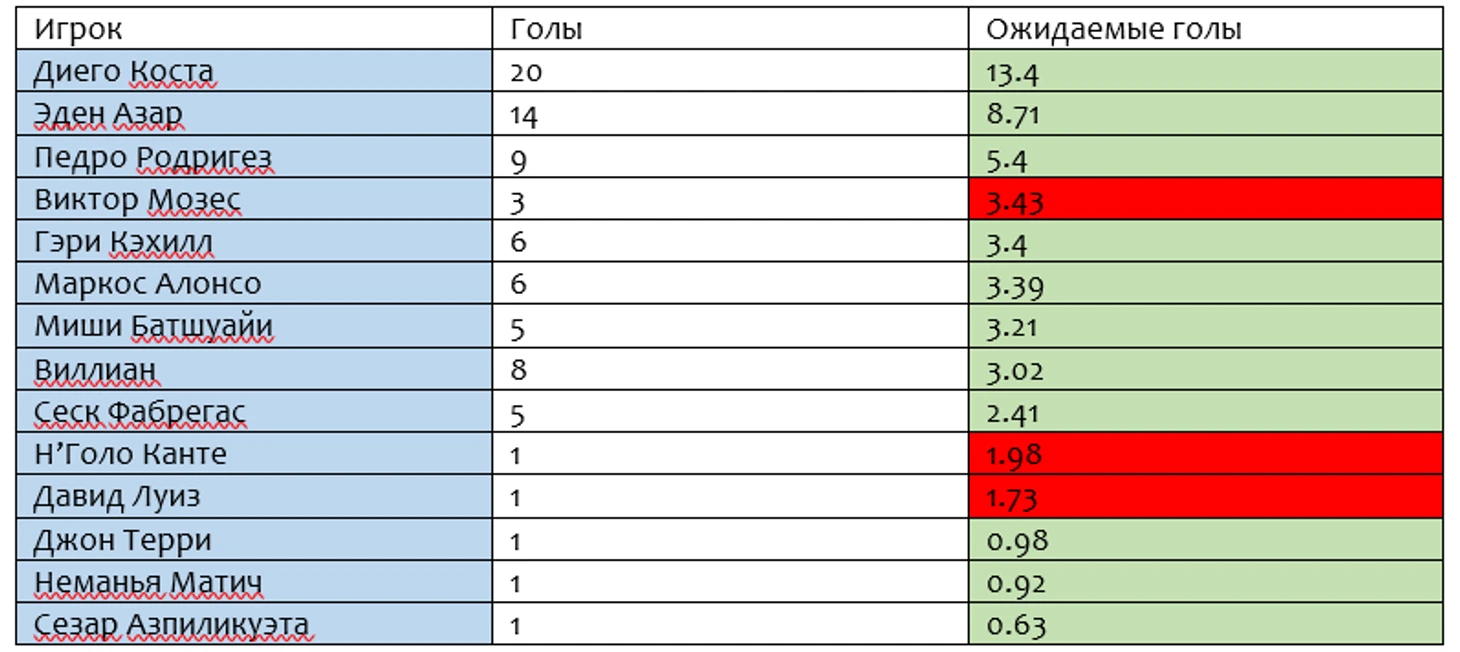Click the 'Н'Голо Канте' cell
This screenshot has width=1460, height=652.
point(253,455)
